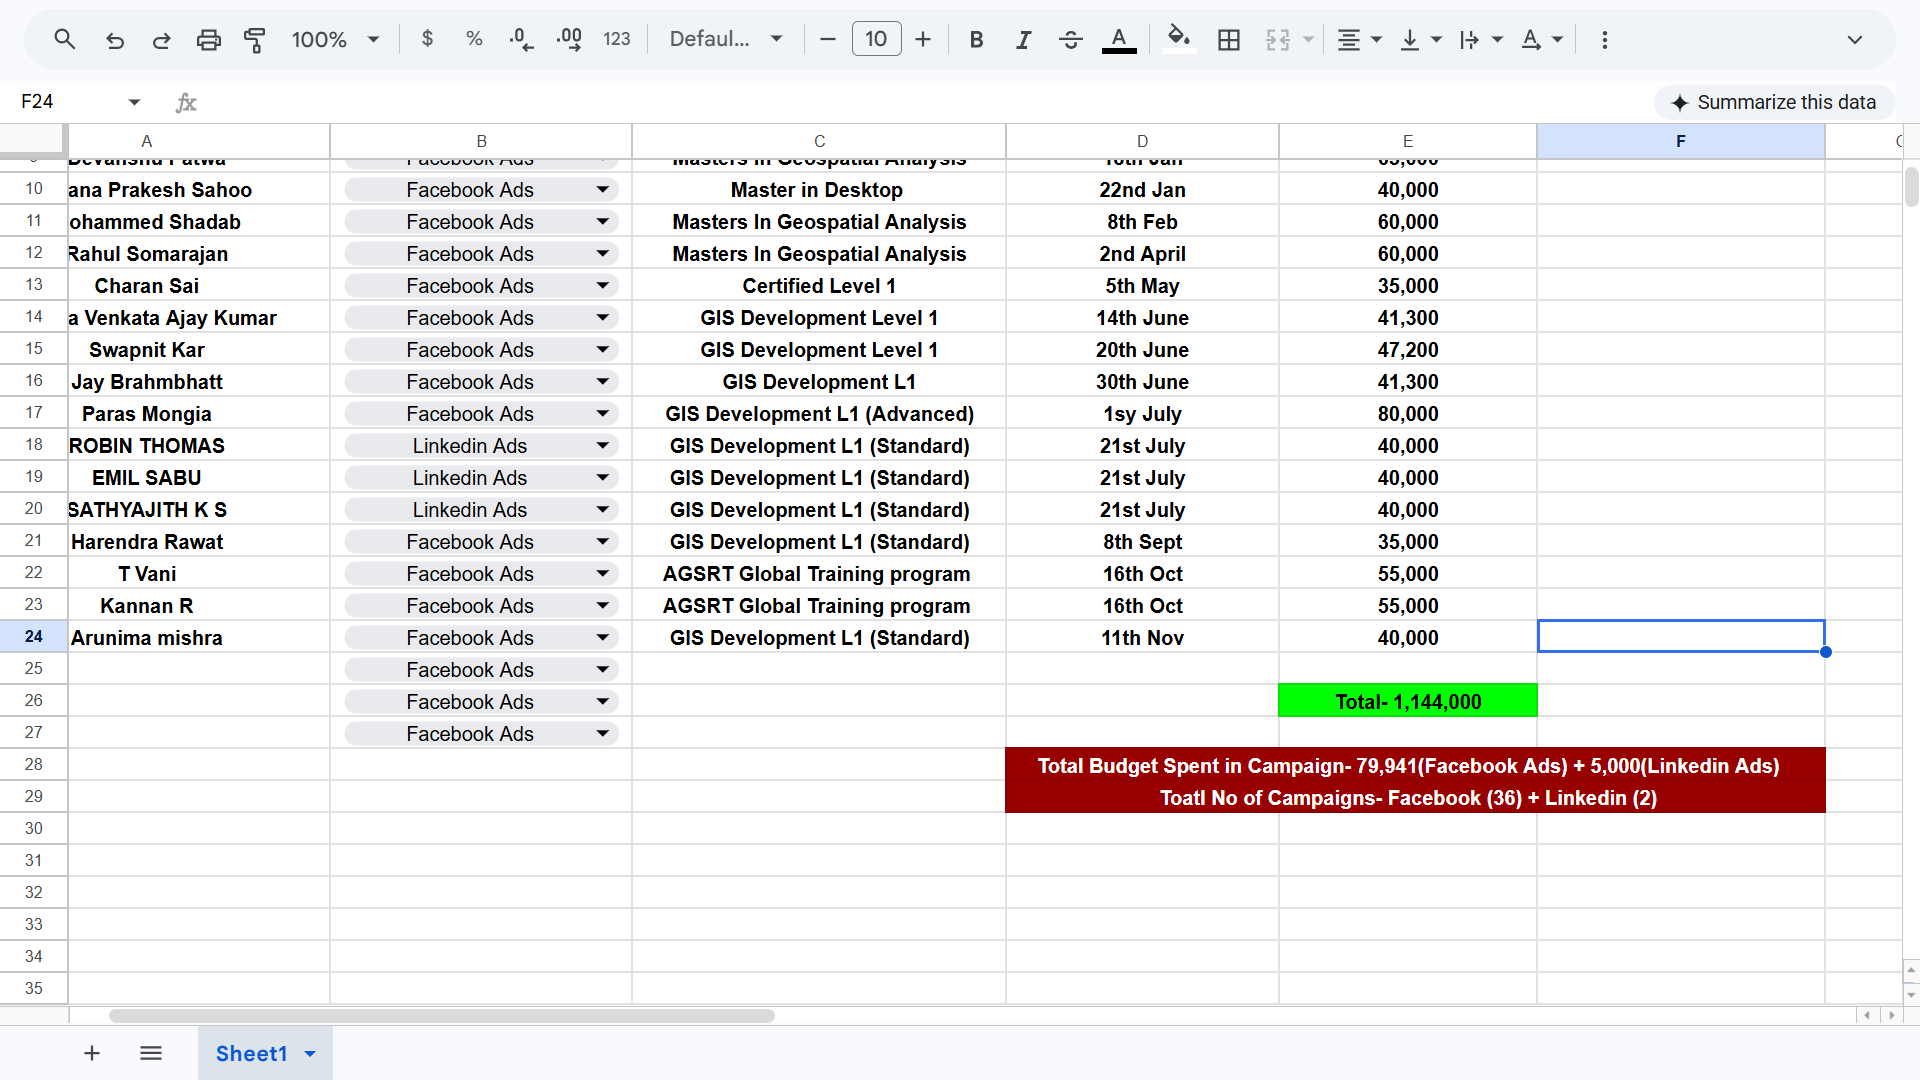
Task: Click the print icon
Action: pos(208,39)
